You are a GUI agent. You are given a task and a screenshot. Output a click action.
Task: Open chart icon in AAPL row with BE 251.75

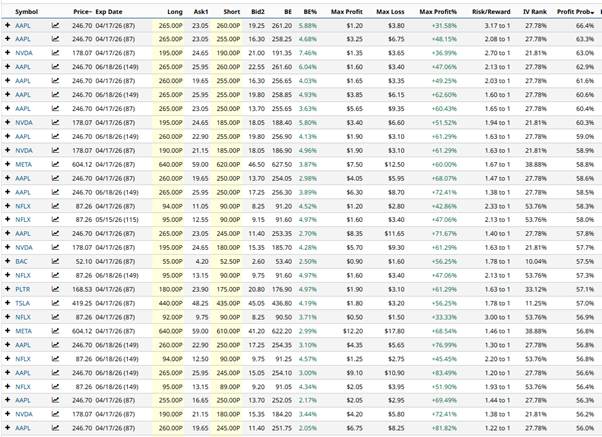(55, 428)
